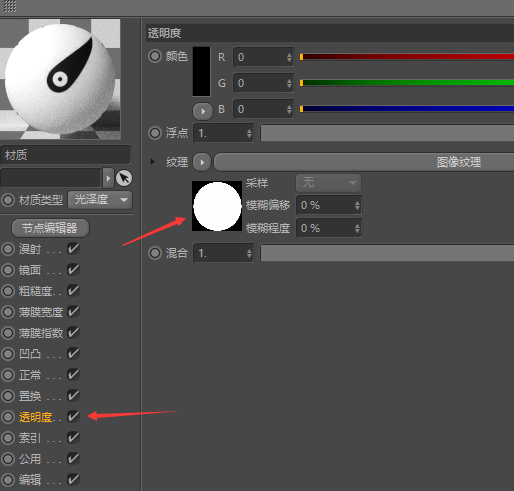Open the 采样 dropdown showing 无

(328, 183)
